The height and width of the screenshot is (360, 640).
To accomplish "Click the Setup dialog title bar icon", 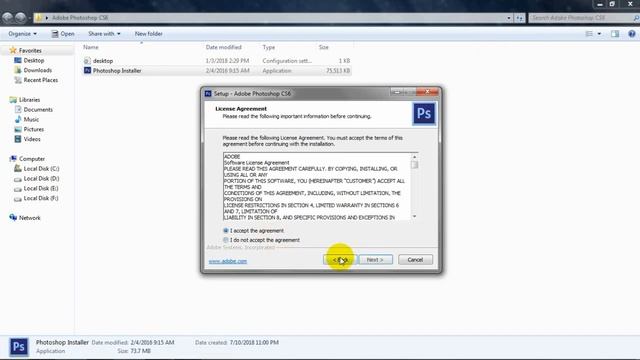I will point(208,93).
